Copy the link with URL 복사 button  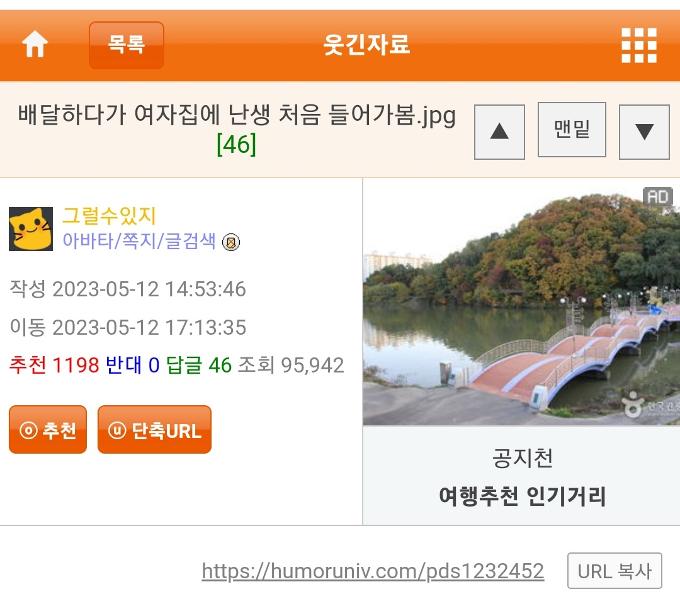click(615, 571)
